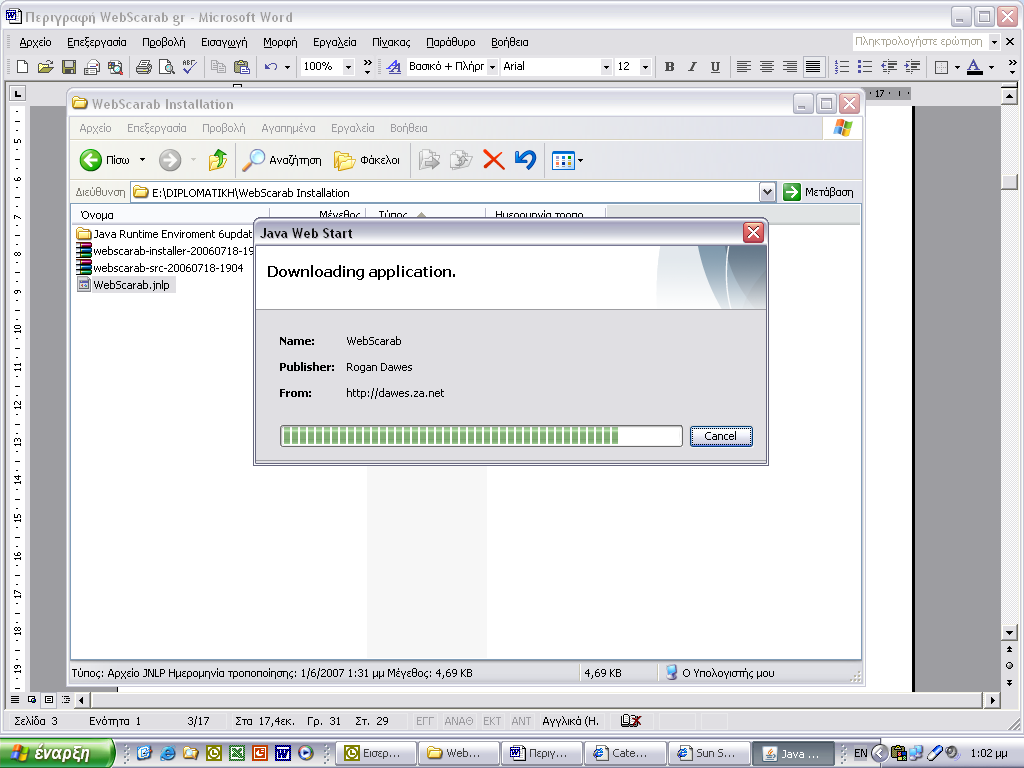Apply font color with the A icon
1024x768 pixels.
[974, 67]
